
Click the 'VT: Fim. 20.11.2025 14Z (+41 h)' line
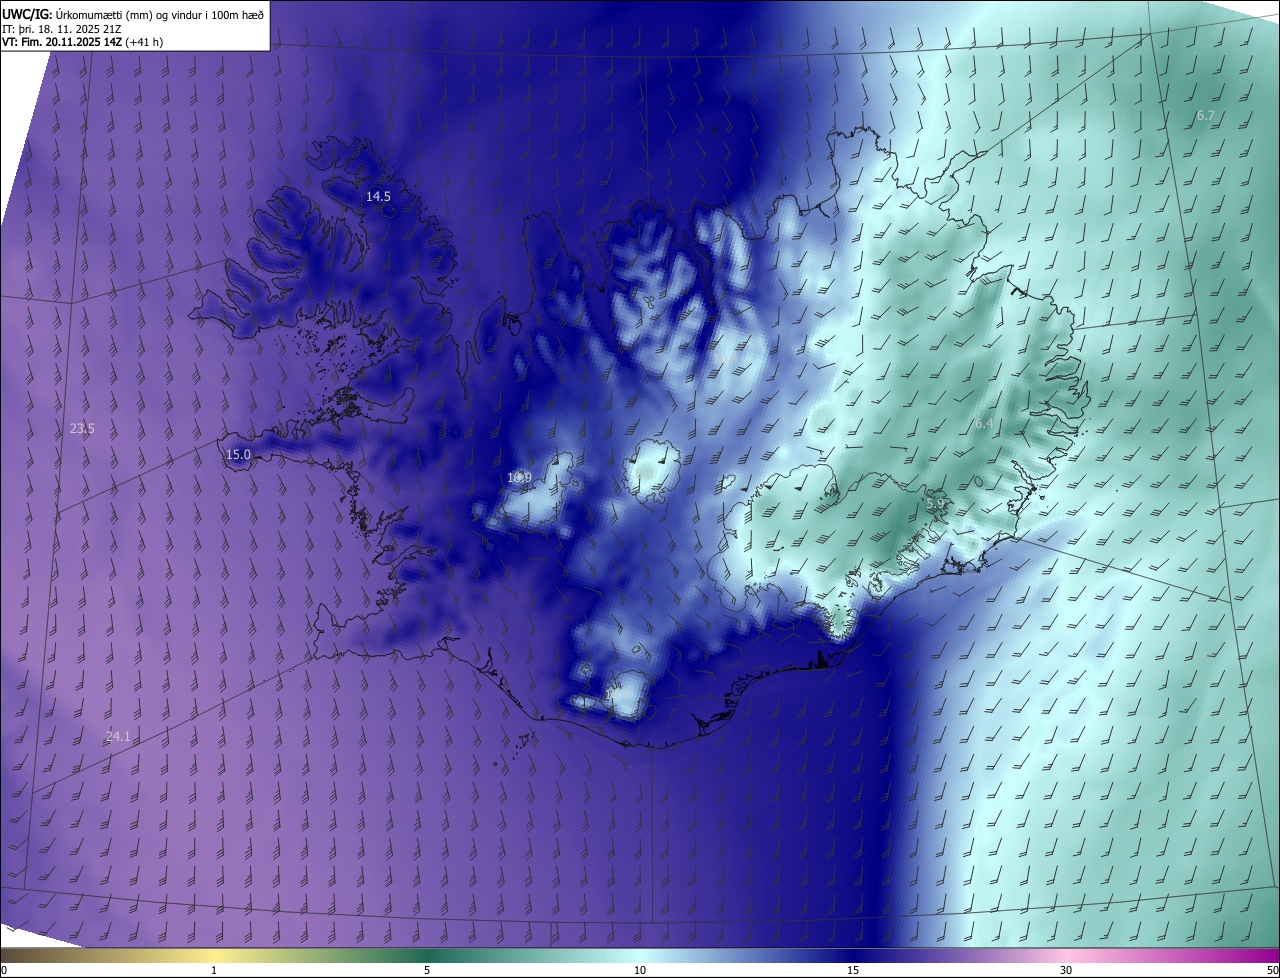click(82, 42)
